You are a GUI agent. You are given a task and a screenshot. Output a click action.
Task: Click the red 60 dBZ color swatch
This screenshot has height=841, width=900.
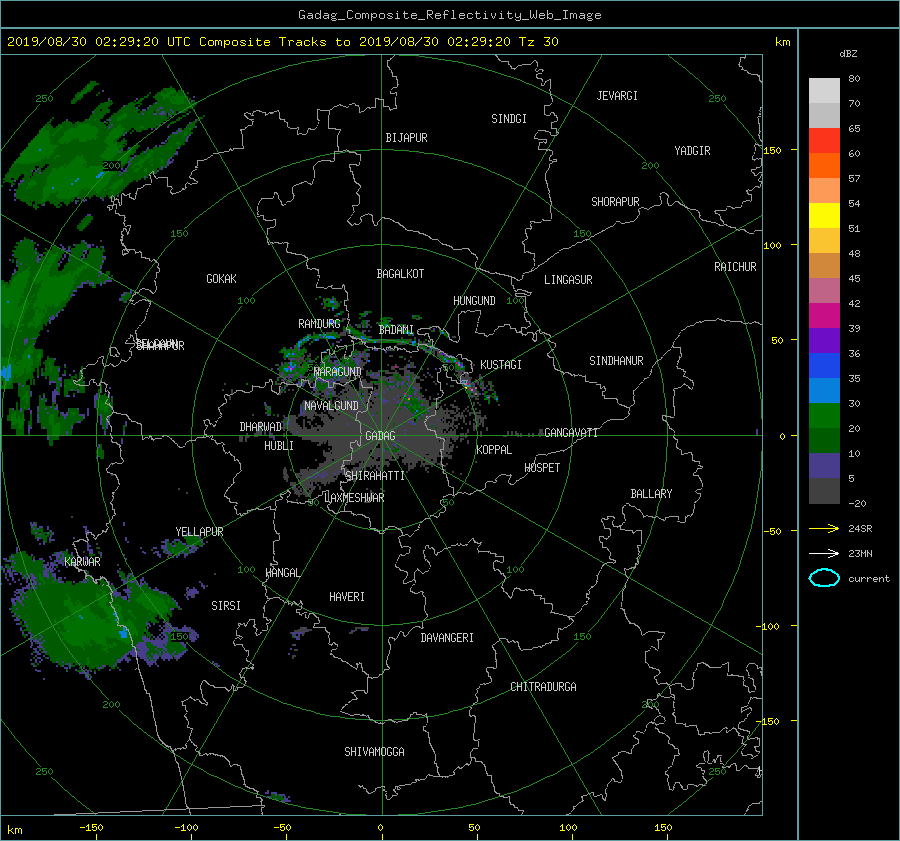tap(824, 141)
